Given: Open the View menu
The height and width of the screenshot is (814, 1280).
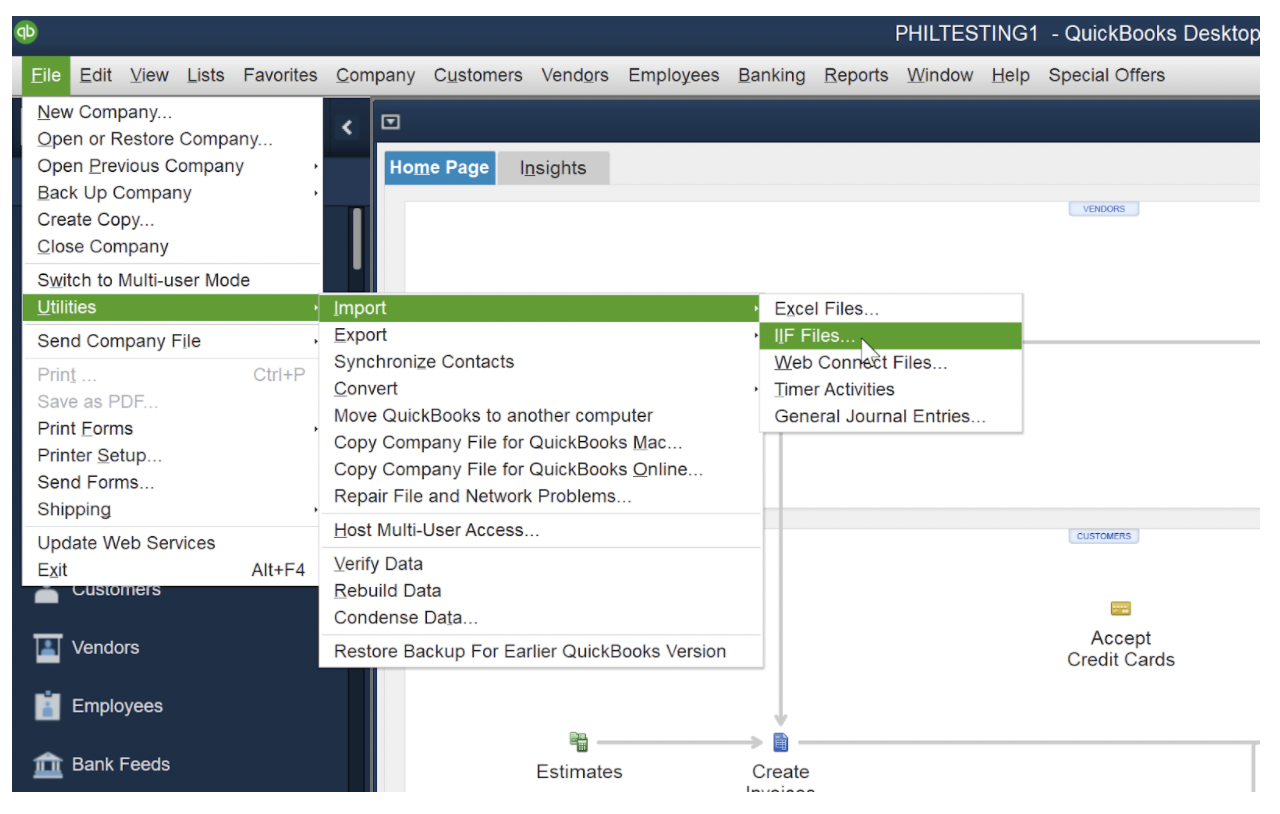Looking at the screenshot, I should point(149,75).
